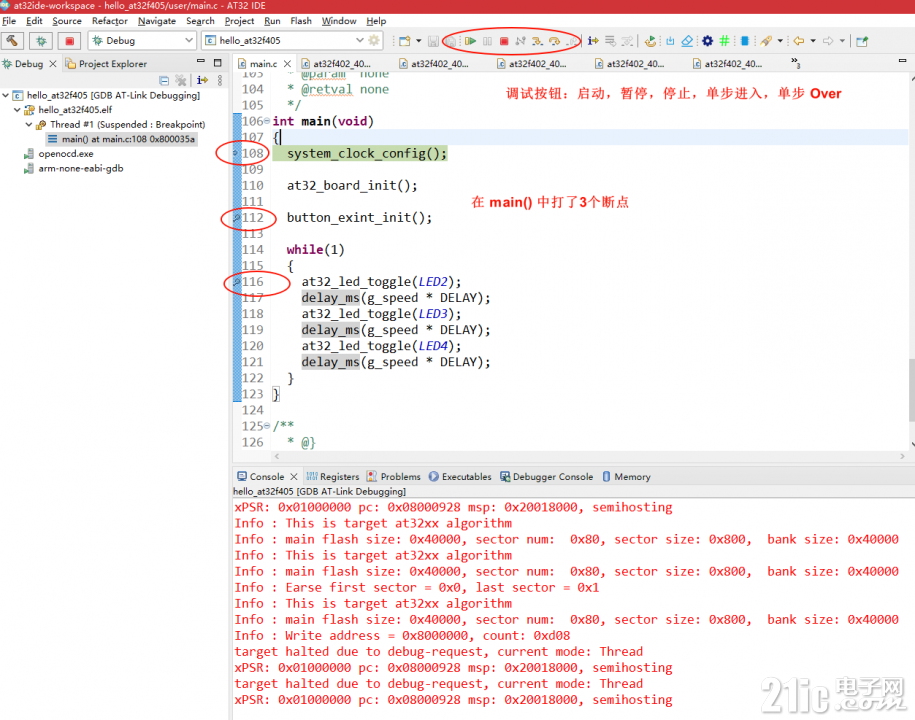This screenshot has width=915, height=720.
Task: Click the Build hammer icon
Action: (12, 41)
